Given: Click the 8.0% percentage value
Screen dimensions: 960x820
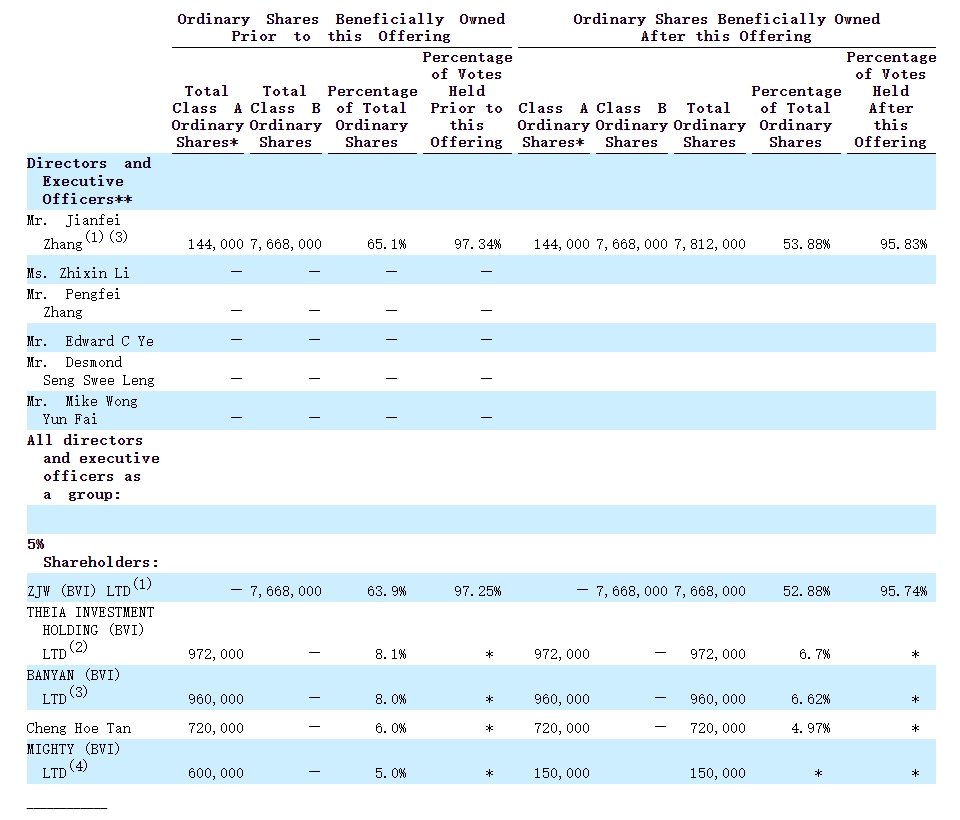Looking at the screenshot, I should coord(391,699).
